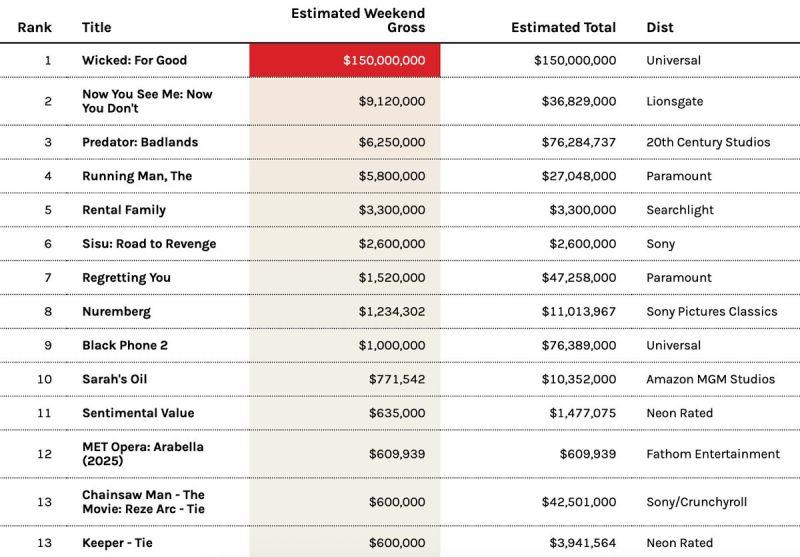This screenshot has height=557, width=800.
Task: Click the Sarah's Oil title
Action: [x=114, y=380]
